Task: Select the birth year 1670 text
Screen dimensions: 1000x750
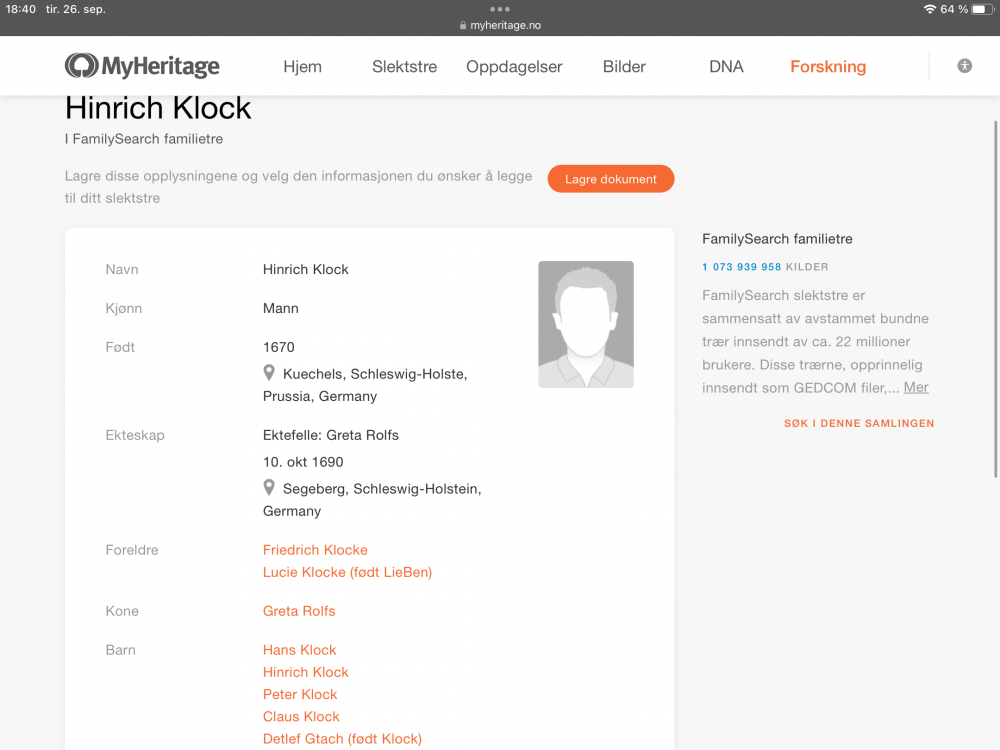Action: pyautogui.click(x=279, y=347)
